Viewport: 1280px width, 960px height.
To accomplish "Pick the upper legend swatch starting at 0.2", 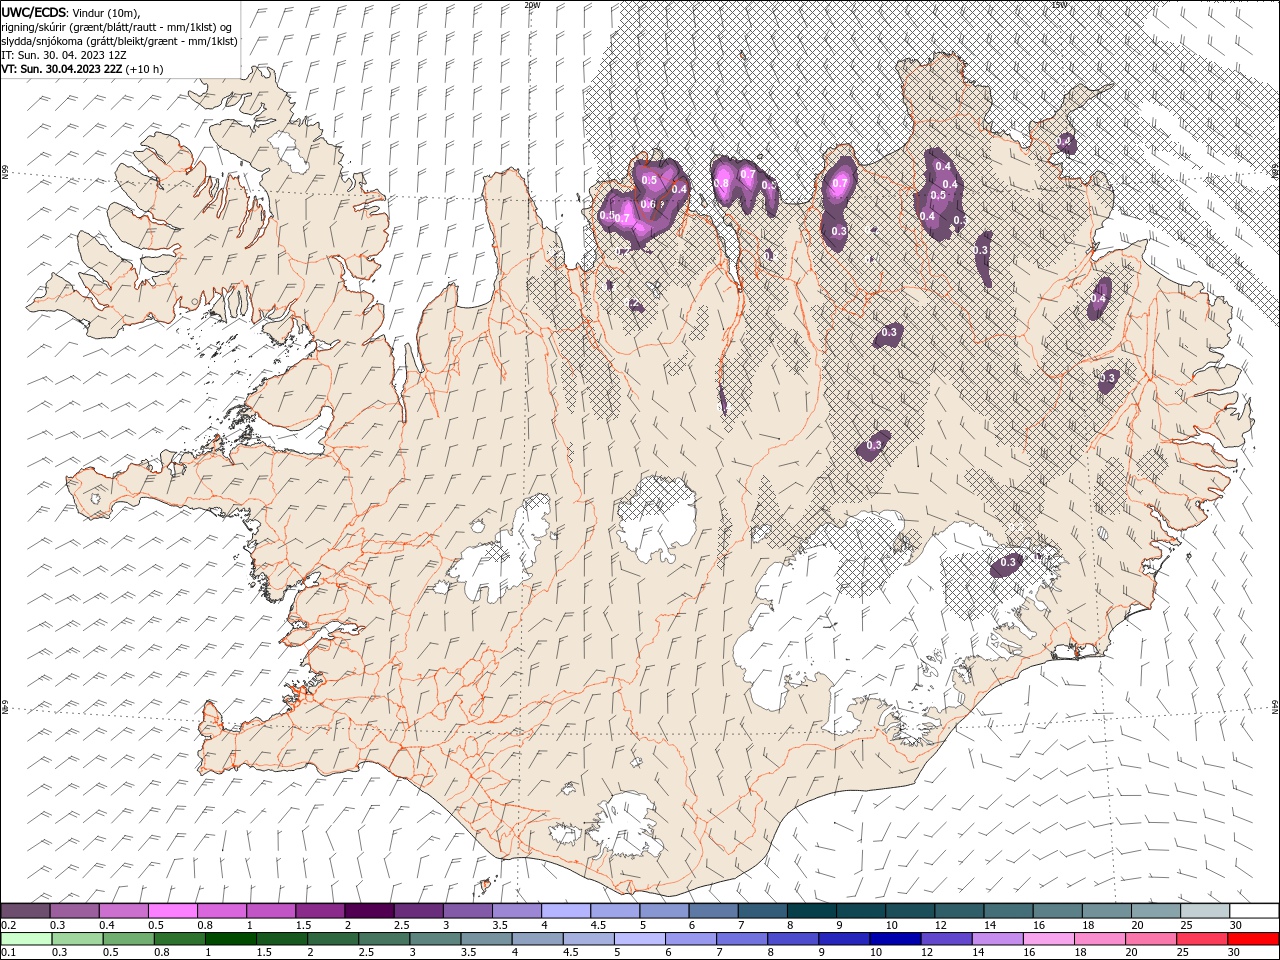I will click(x=25, y=911).
